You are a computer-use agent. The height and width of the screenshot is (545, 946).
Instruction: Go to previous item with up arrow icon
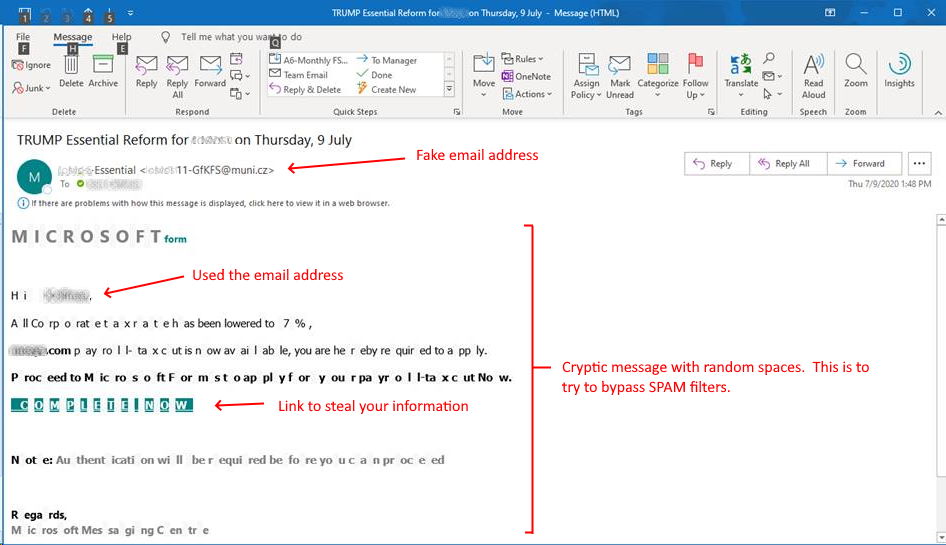(87, 13)
